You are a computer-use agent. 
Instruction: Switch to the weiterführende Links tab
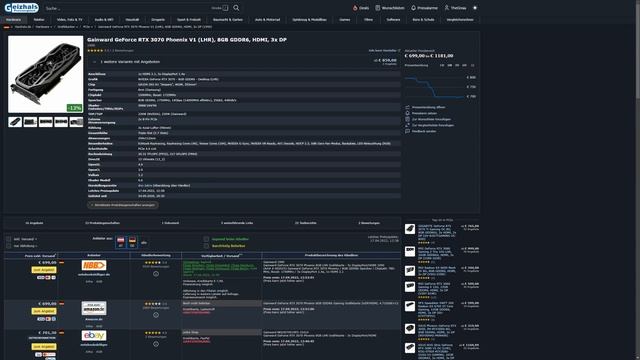click(x=237, y=223)
